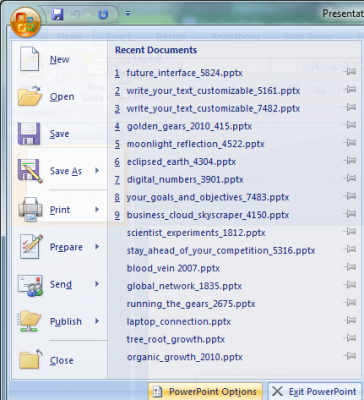Image resolution: width=364 pixels, height=400 pixels.
Task: Expand the Prepare submenu arrow
Action: pyautogui.click(x=97, y=247)
